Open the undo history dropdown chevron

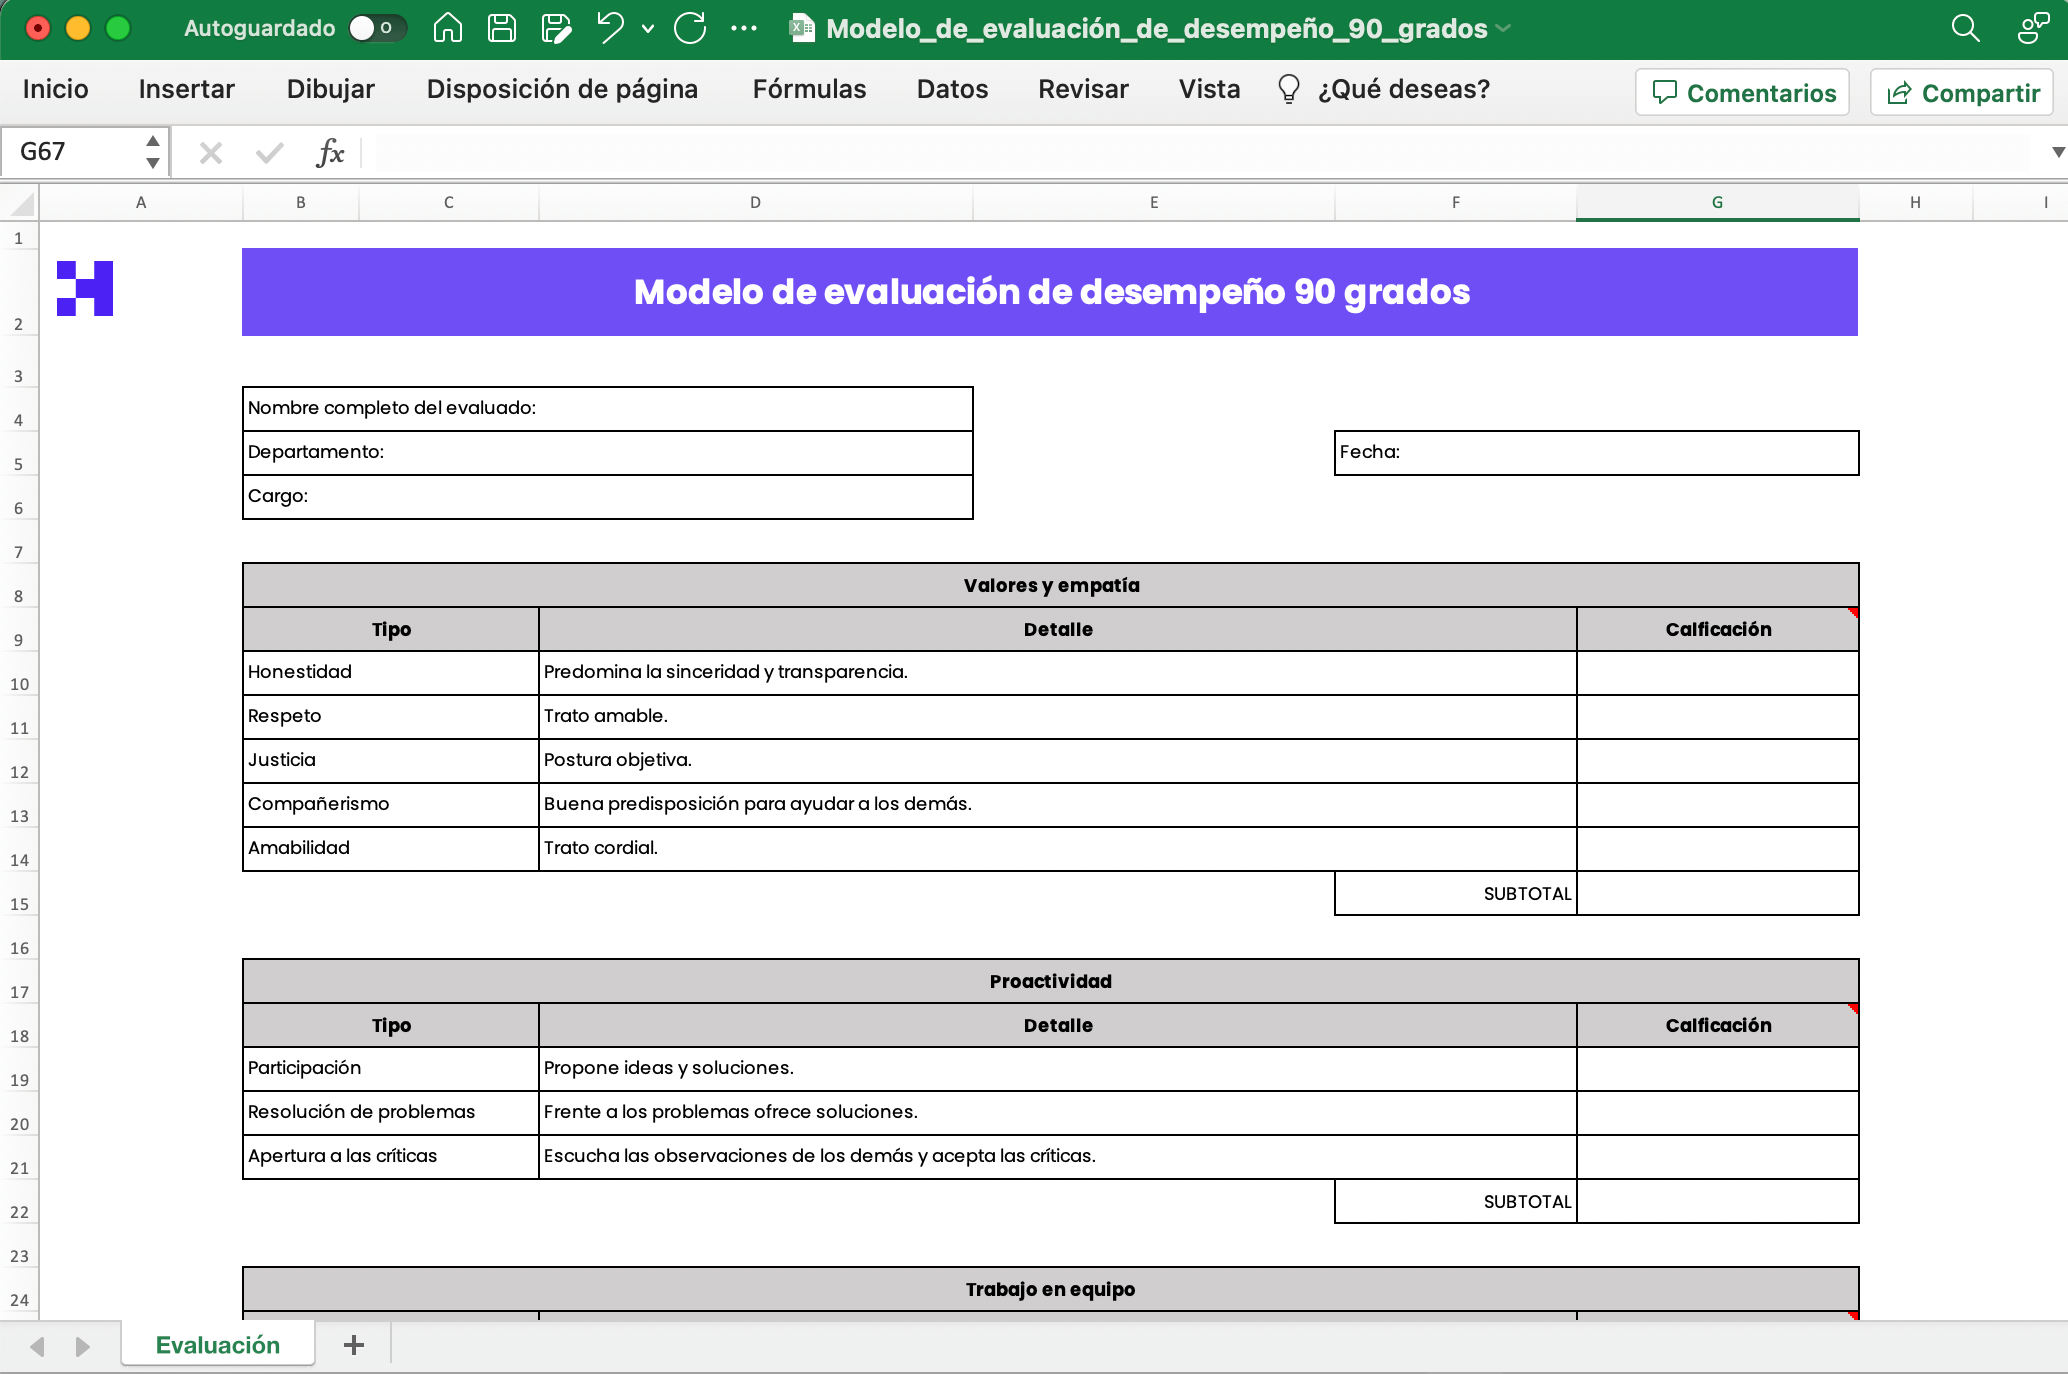[x=646, y=29]
